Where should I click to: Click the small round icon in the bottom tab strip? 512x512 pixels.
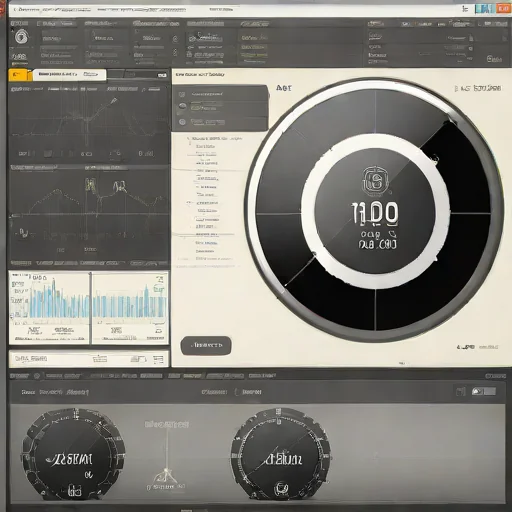(37, 376)
